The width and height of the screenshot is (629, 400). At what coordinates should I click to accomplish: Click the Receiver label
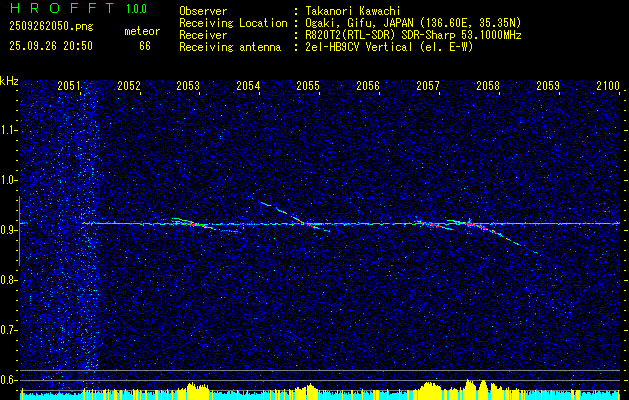point(203,35)
